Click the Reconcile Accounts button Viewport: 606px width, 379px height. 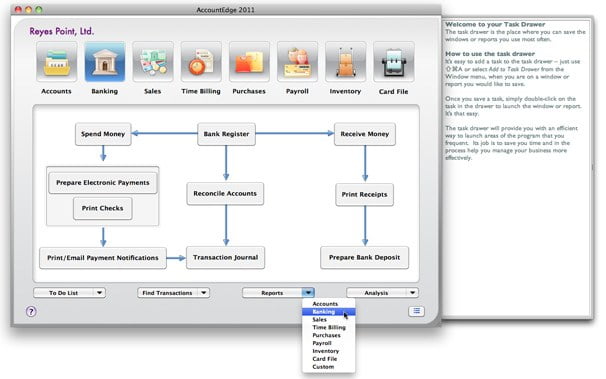(225, 194)
